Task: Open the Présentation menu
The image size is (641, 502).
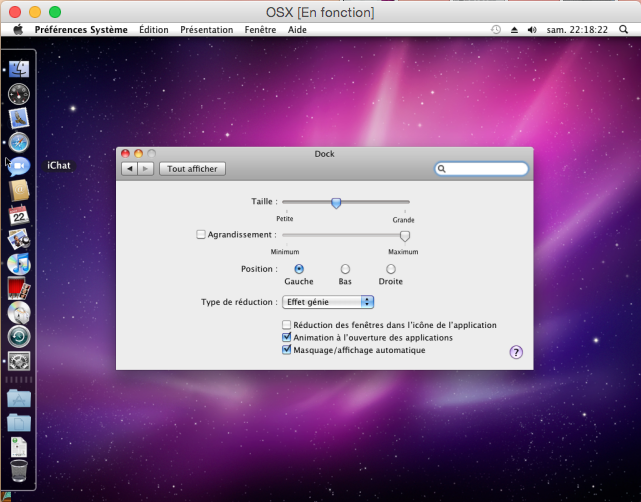Action: [x=206, y=29]
